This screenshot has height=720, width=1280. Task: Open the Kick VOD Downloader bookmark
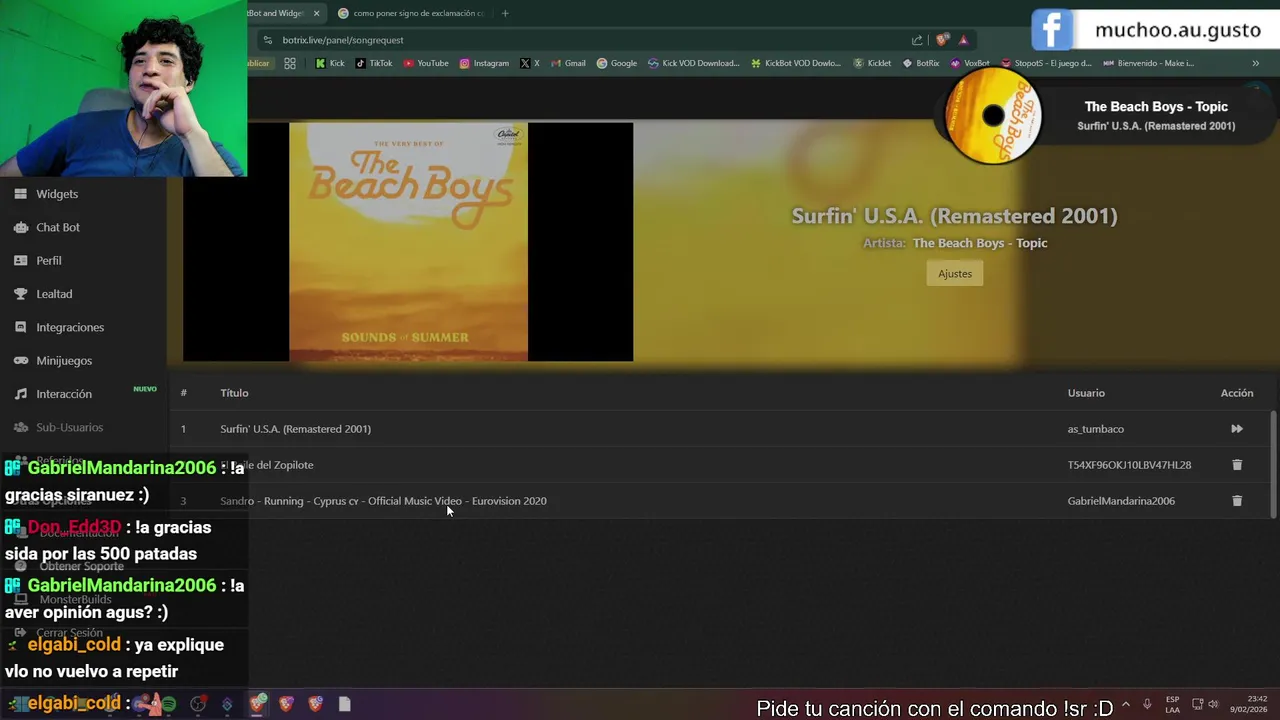click(693, 63)
